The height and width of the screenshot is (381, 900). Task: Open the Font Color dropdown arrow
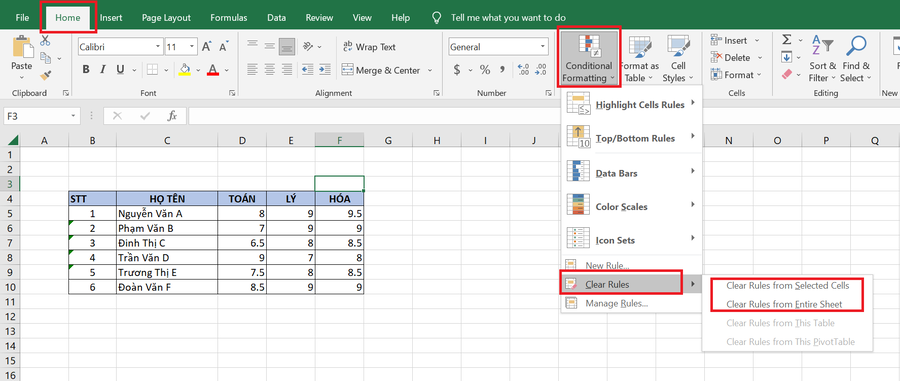[x=227, y=71]
